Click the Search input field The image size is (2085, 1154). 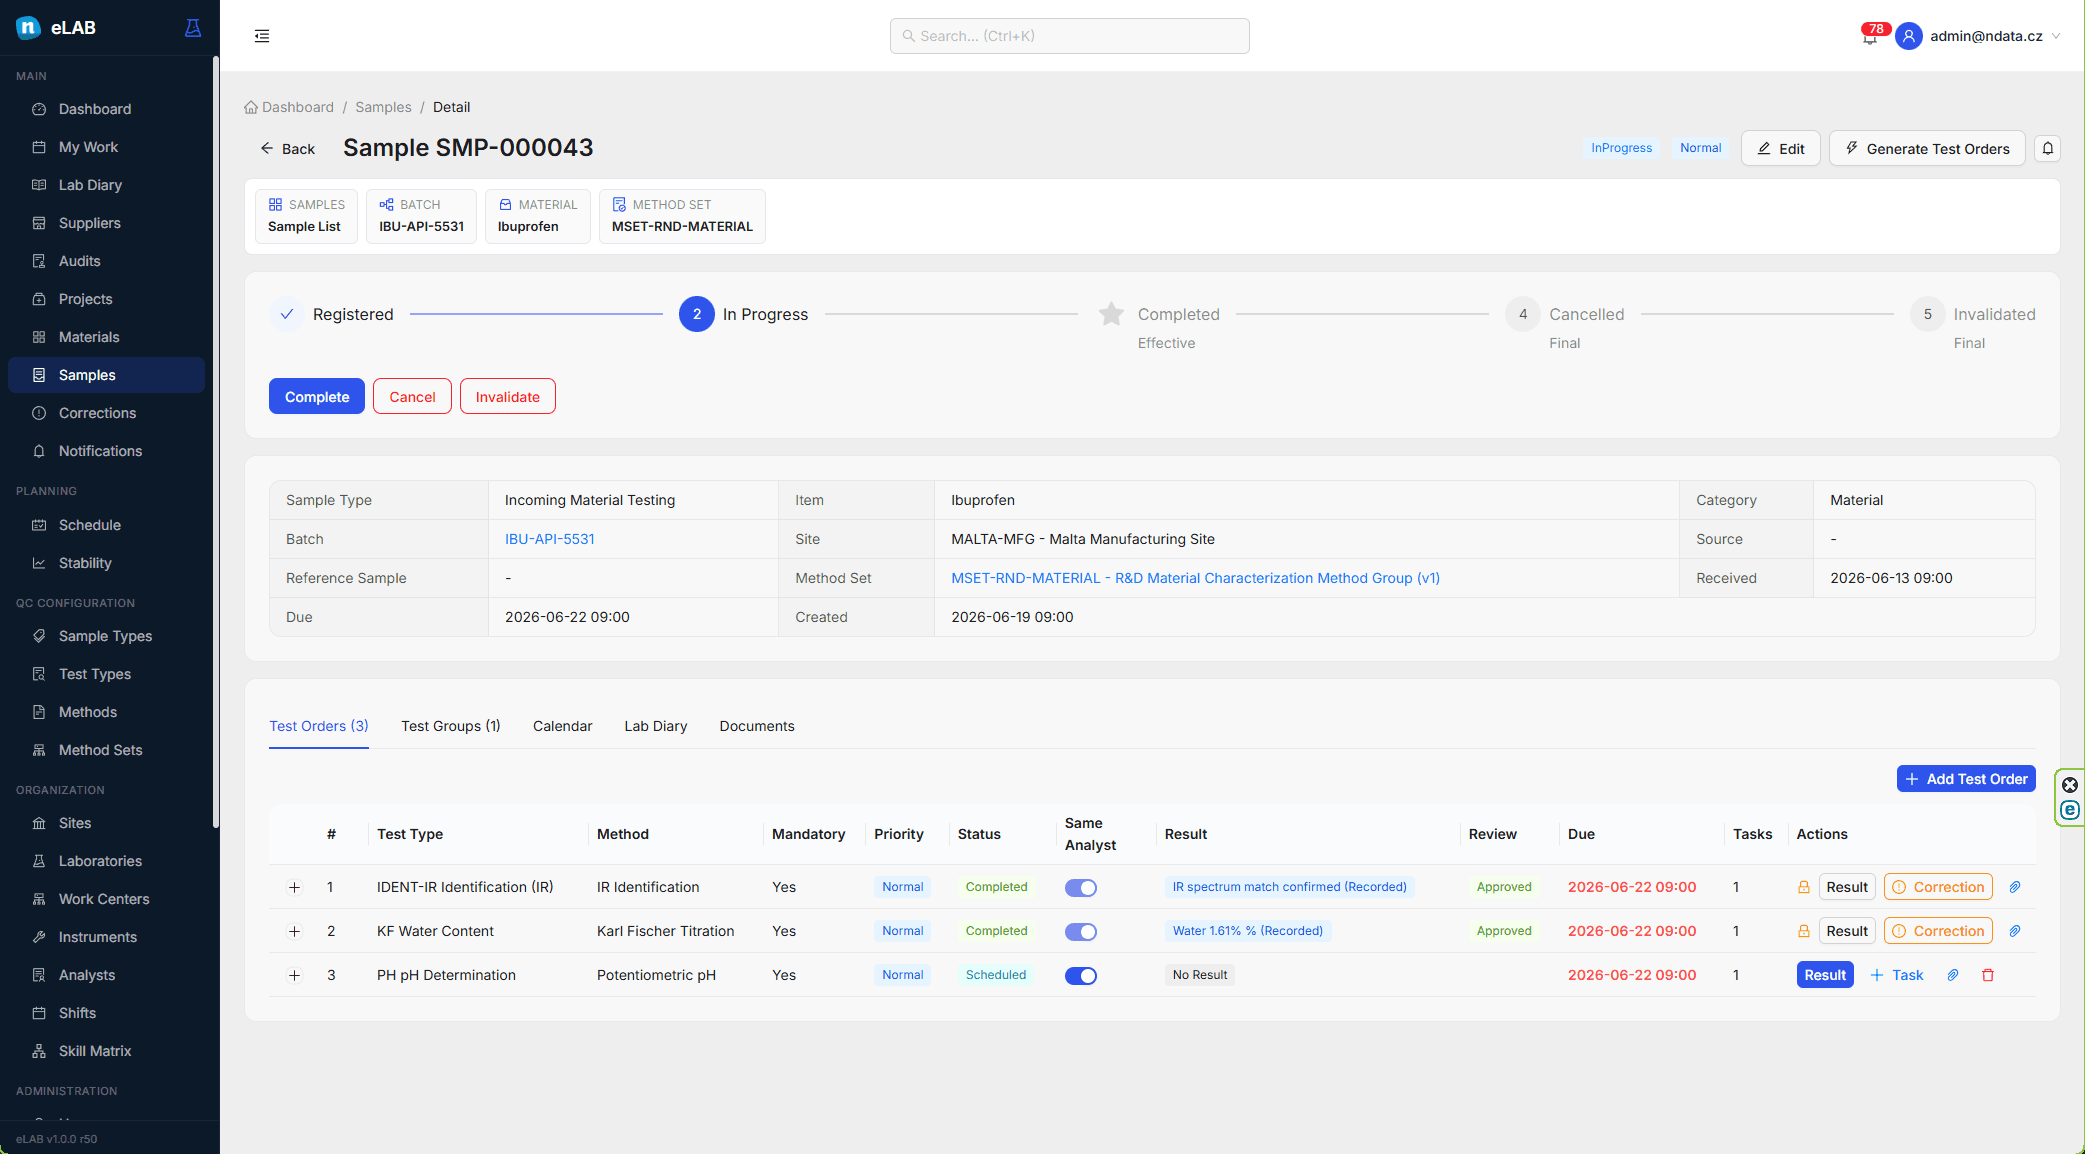click(x=1069, y=36)
